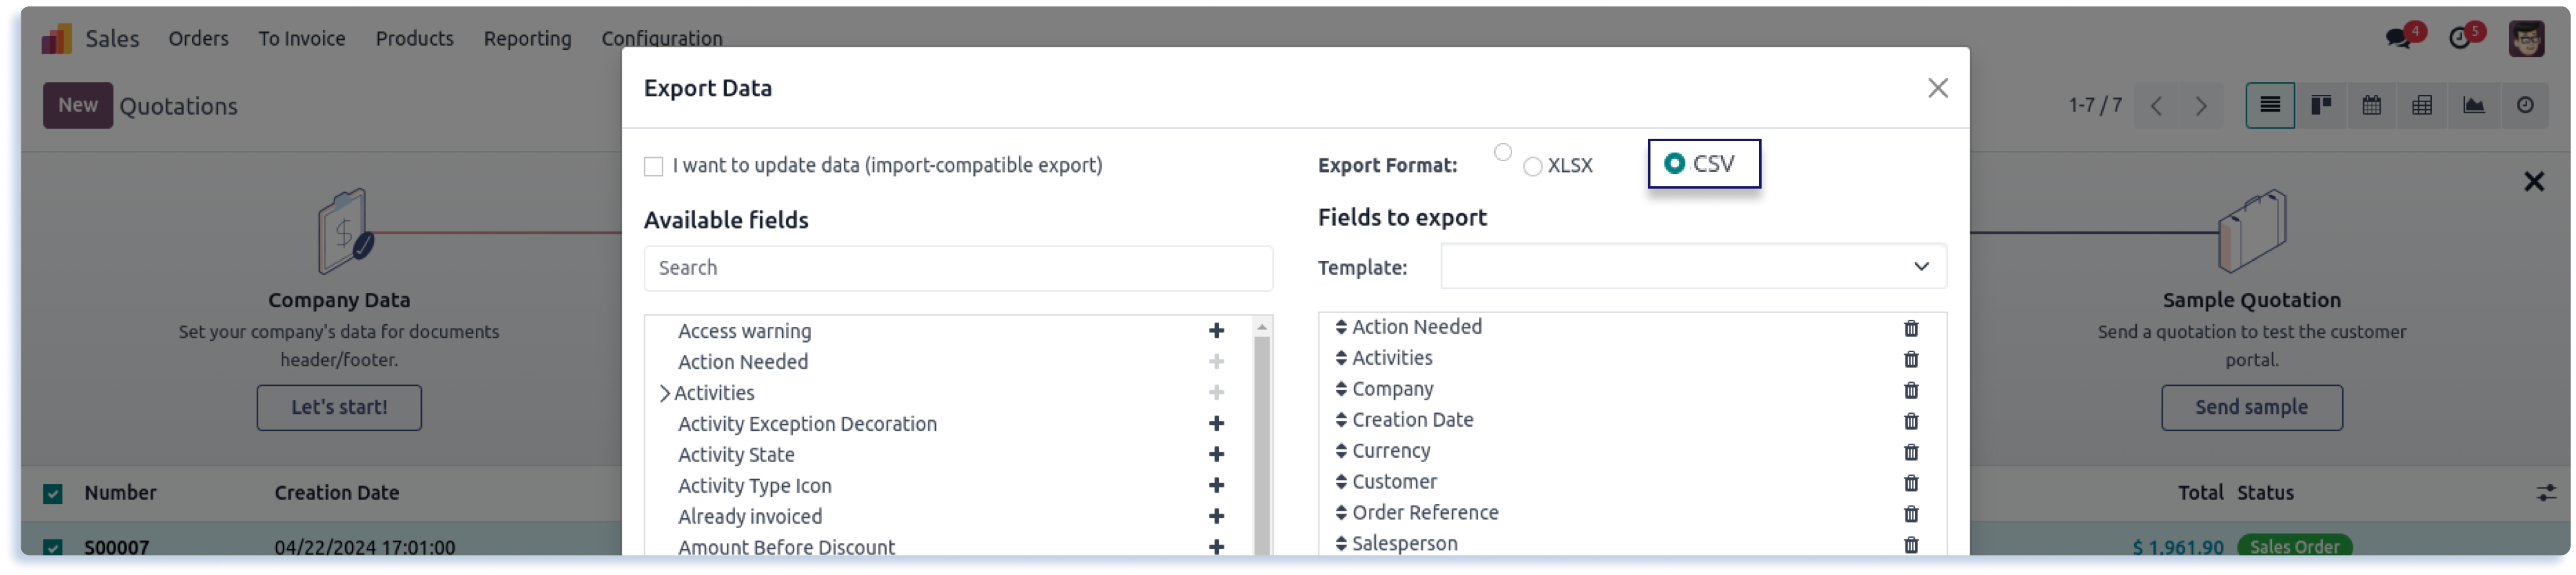This screenshot has width=2576, height=575.
Task: Switch to activity view
Action: [x=2524, y=105]
